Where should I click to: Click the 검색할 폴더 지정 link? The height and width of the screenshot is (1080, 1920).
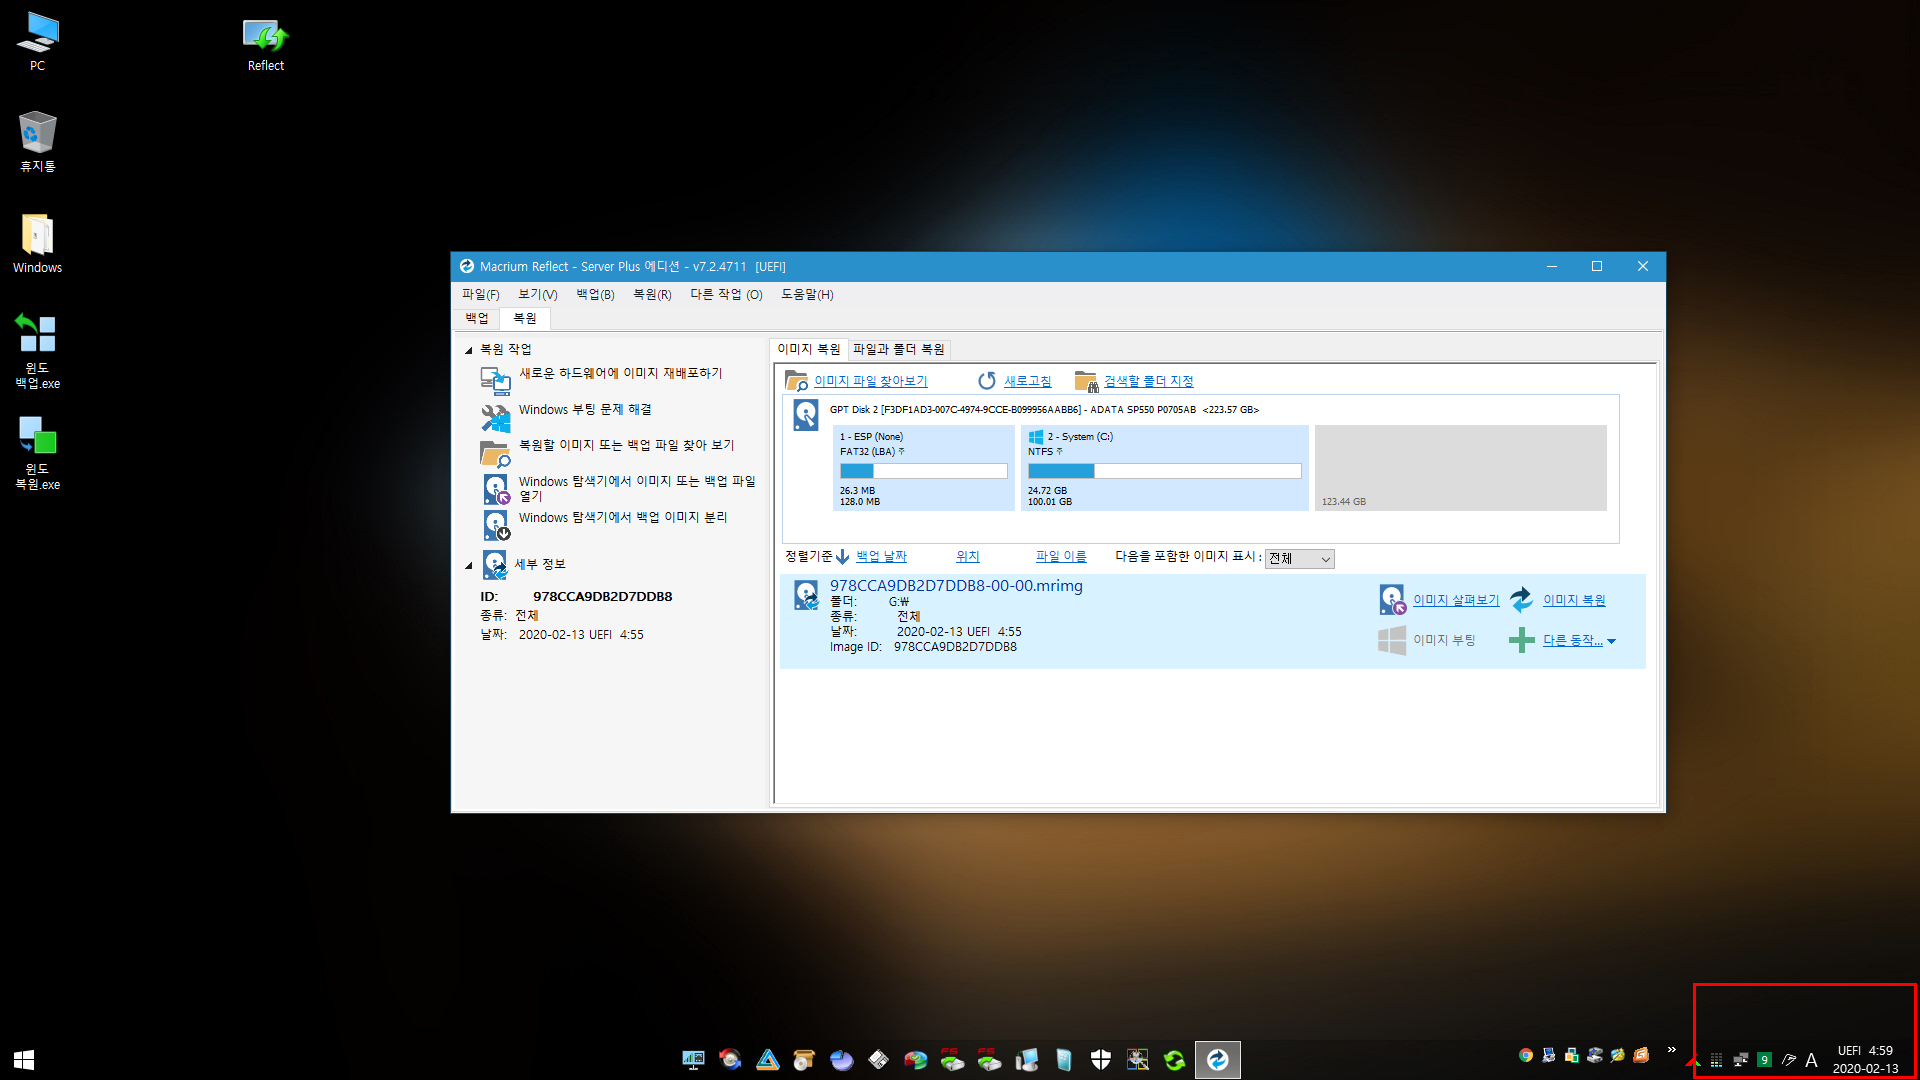pos(1148,381)
